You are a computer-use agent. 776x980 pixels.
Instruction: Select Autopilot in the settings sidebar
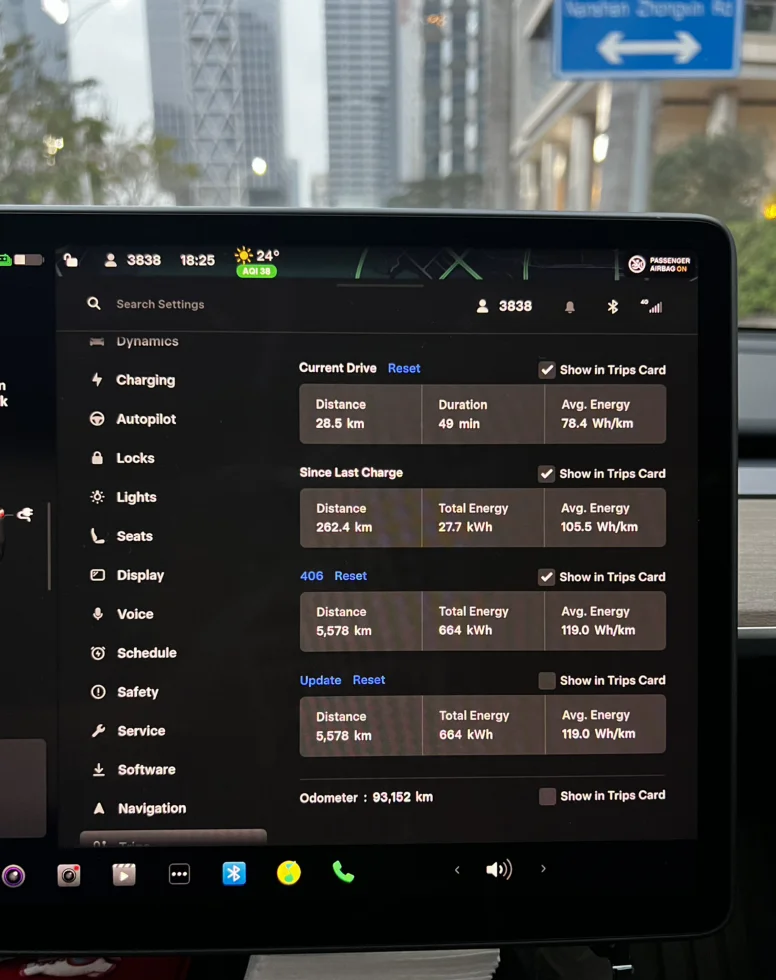[x=145, y=419]
